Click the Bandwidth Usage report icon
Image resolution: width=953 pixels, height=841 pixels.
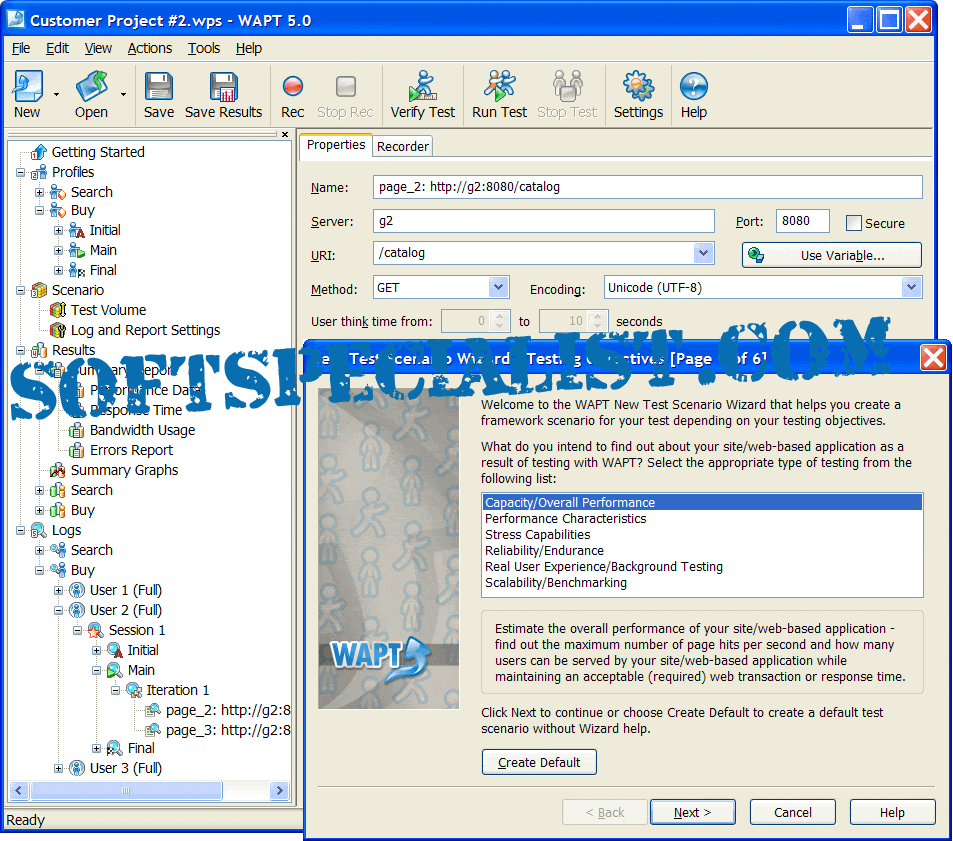point(77,430)
